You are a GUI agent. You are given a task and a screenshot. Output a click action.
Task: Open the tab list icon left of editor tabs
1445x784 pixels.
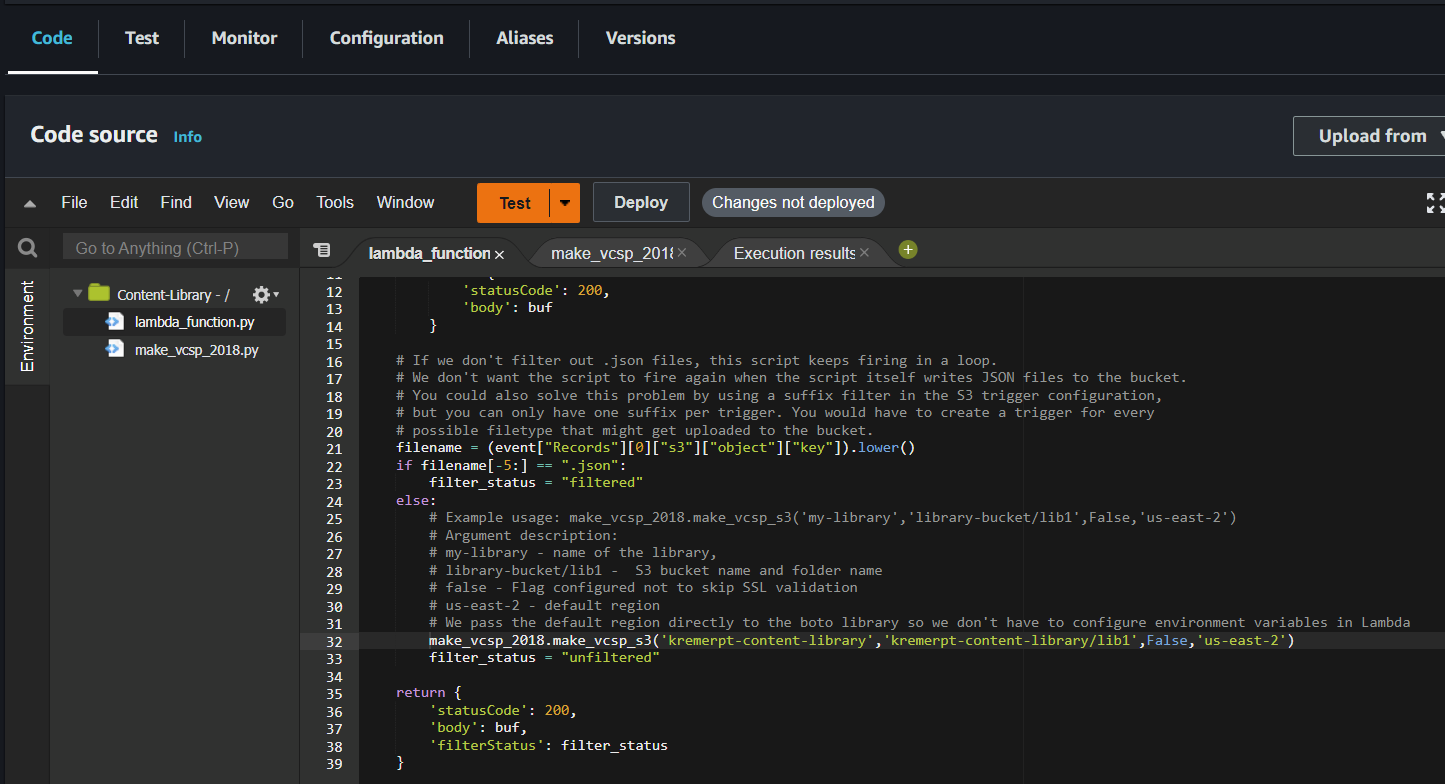[x=321, y=250]
